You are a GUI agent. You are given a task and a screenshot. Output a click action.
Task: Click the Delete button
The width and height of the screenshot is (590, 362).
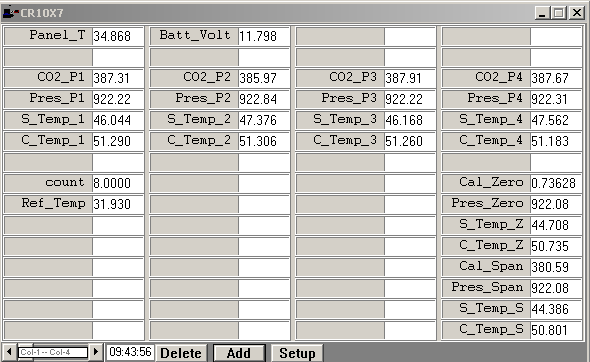point(181,353)
